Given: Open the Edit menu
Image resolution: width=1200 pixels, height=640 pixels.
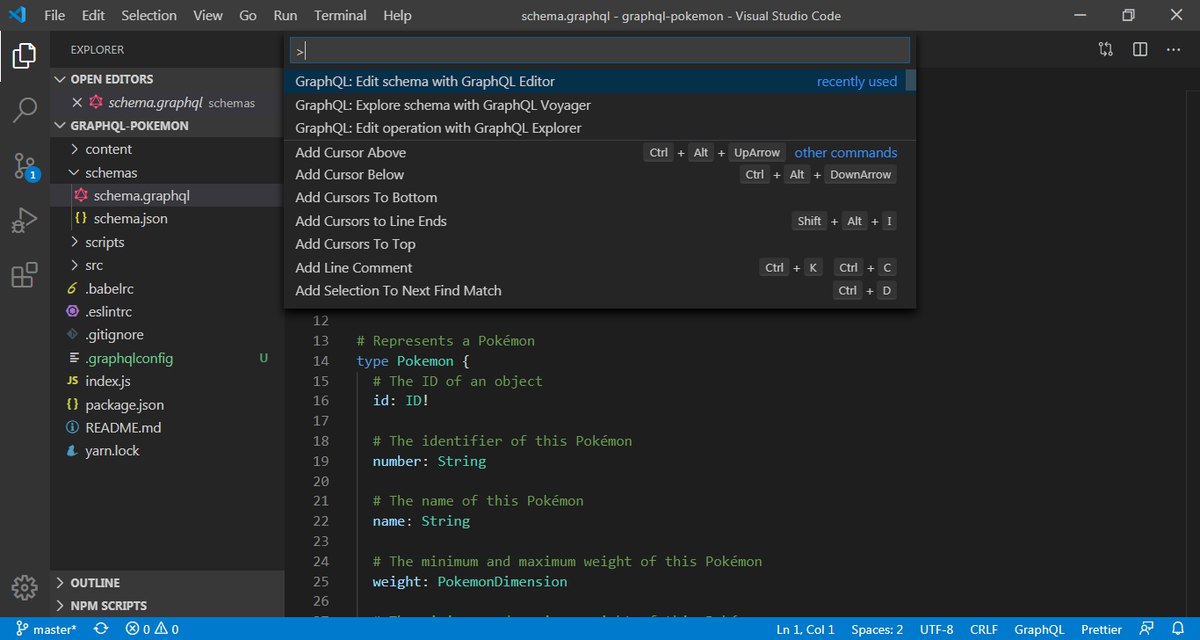Looking at the screenshot, I should [x=93, y=16].
